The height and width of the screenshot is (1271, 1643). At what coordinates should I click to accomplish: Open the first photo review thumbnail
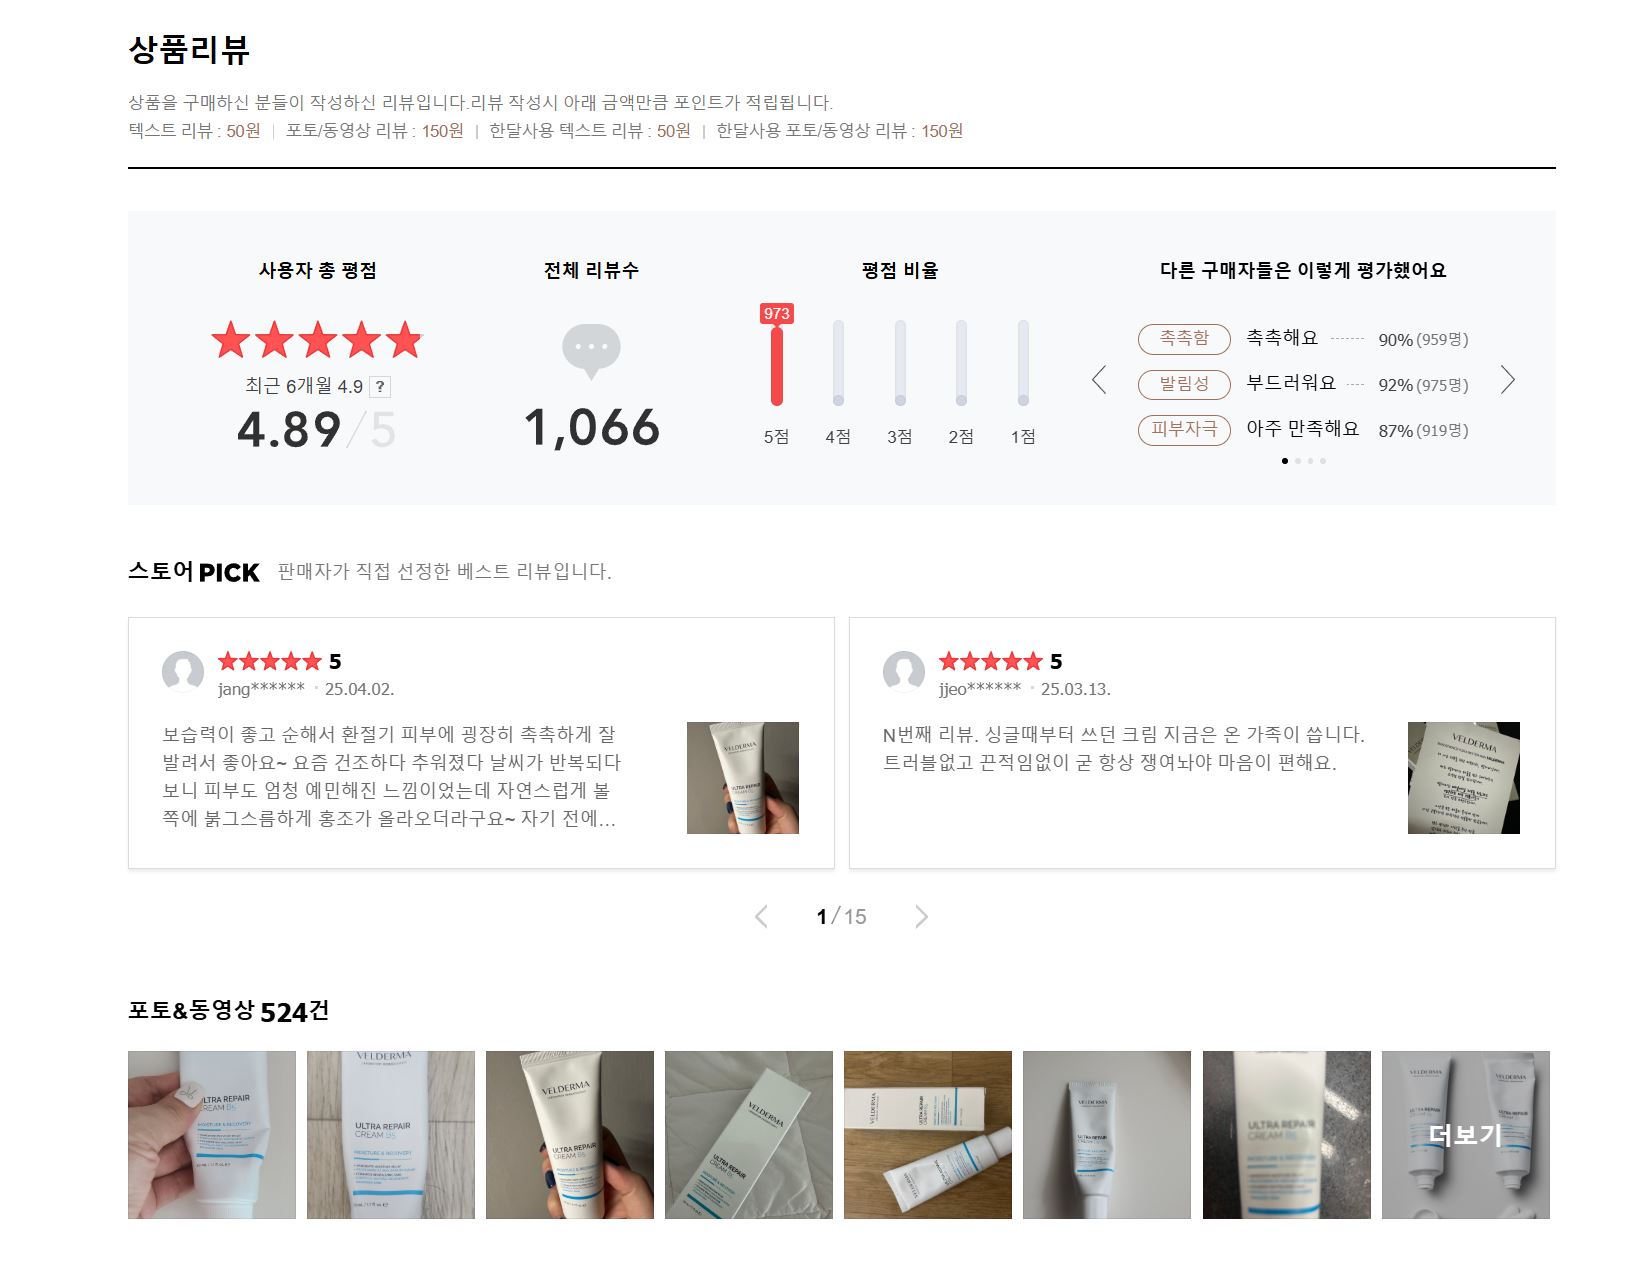(x=212, y=1135)
